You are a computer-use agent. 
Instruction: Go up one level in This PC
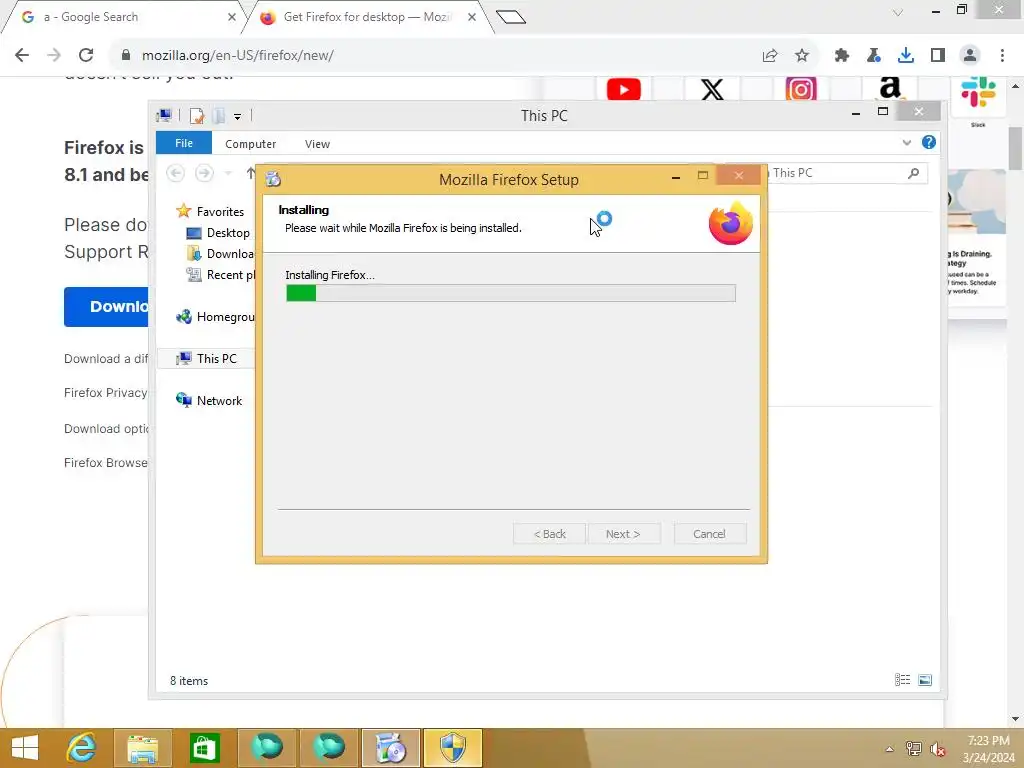[x=250, y=173]
